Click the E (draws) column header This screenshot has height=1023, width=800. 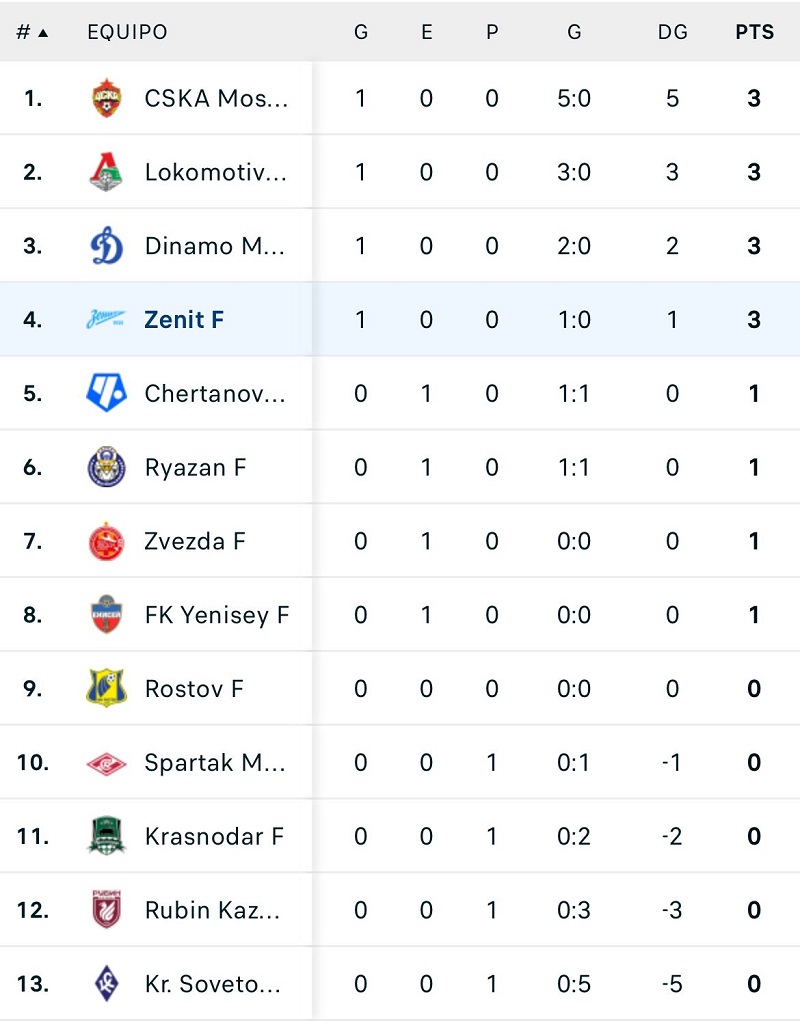(x=426, y=32)
